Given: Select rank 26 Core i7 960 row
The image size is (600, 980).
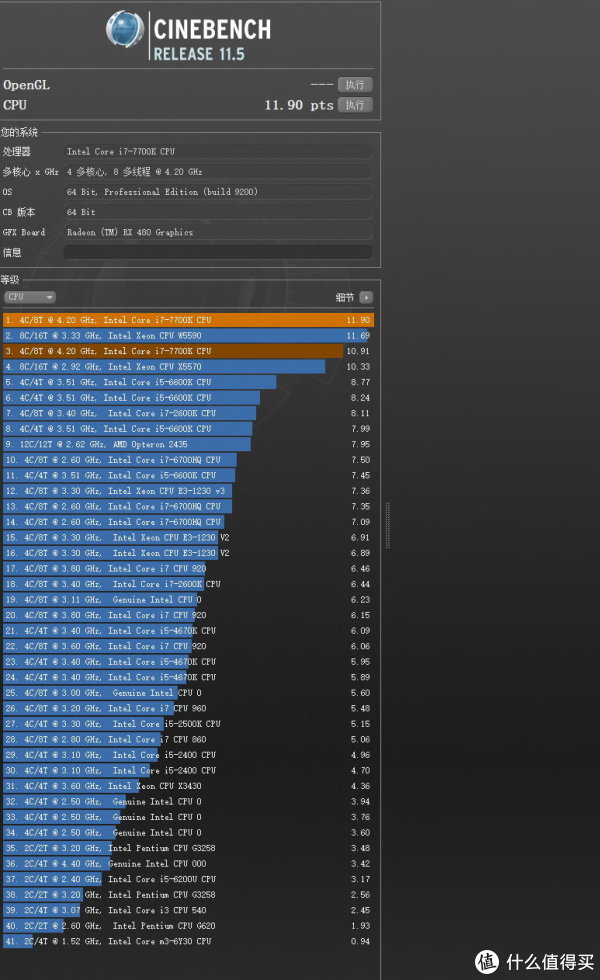Looking at the screenshot, I should click(188, 709).
